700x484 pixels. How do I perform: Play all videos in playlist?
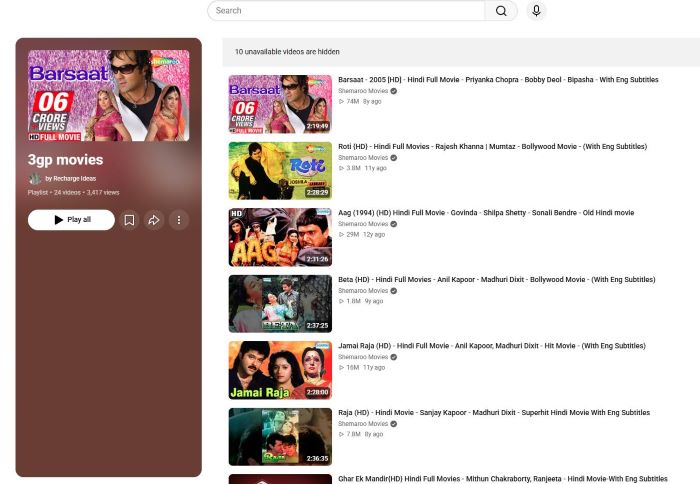[x=71, y=220]
